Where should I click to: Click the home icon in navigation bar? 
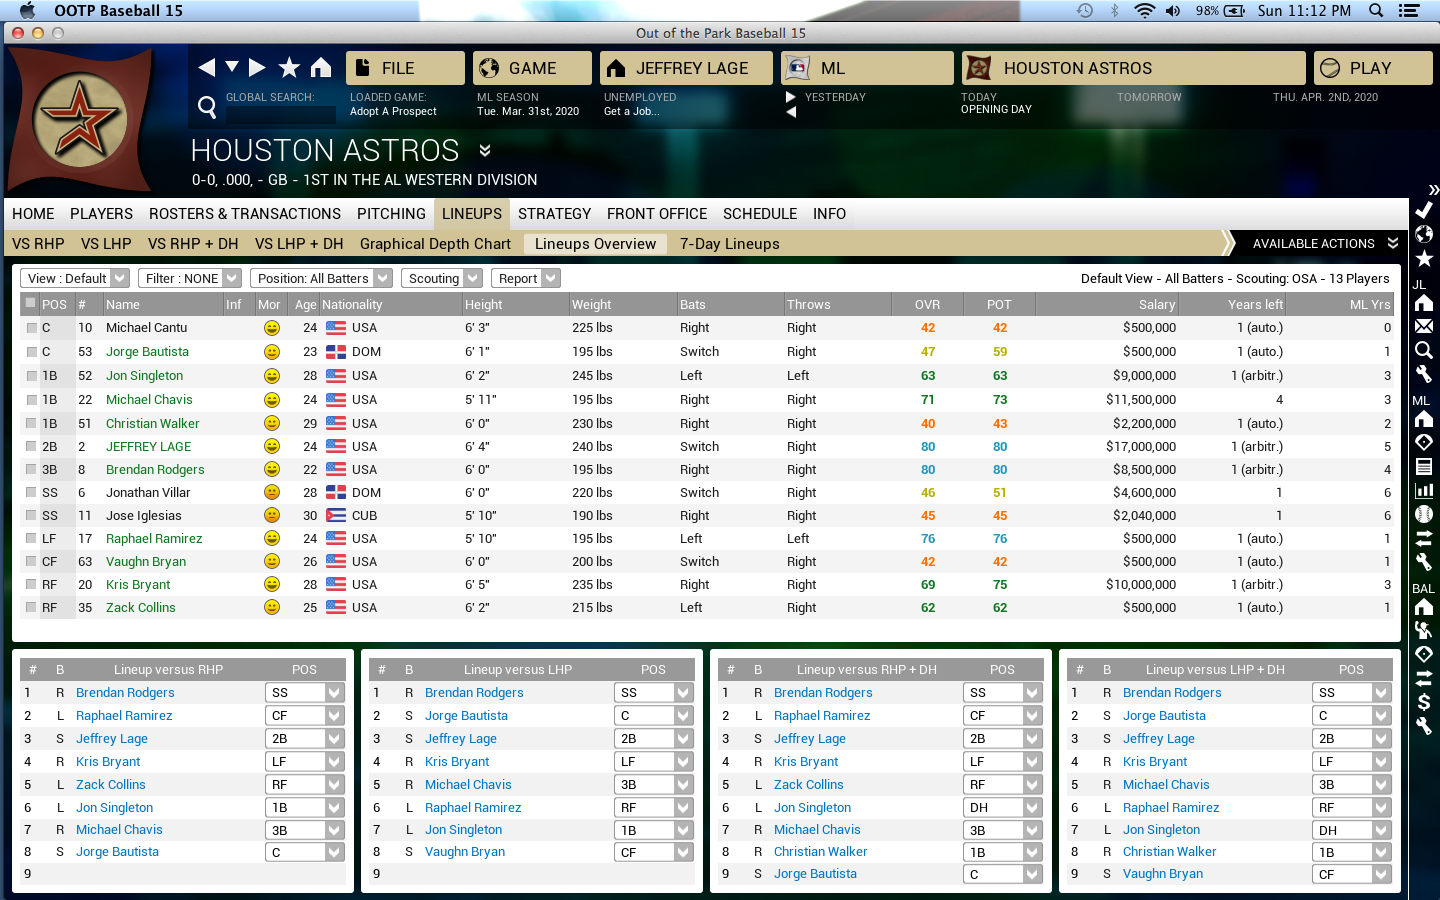[321, 67]
